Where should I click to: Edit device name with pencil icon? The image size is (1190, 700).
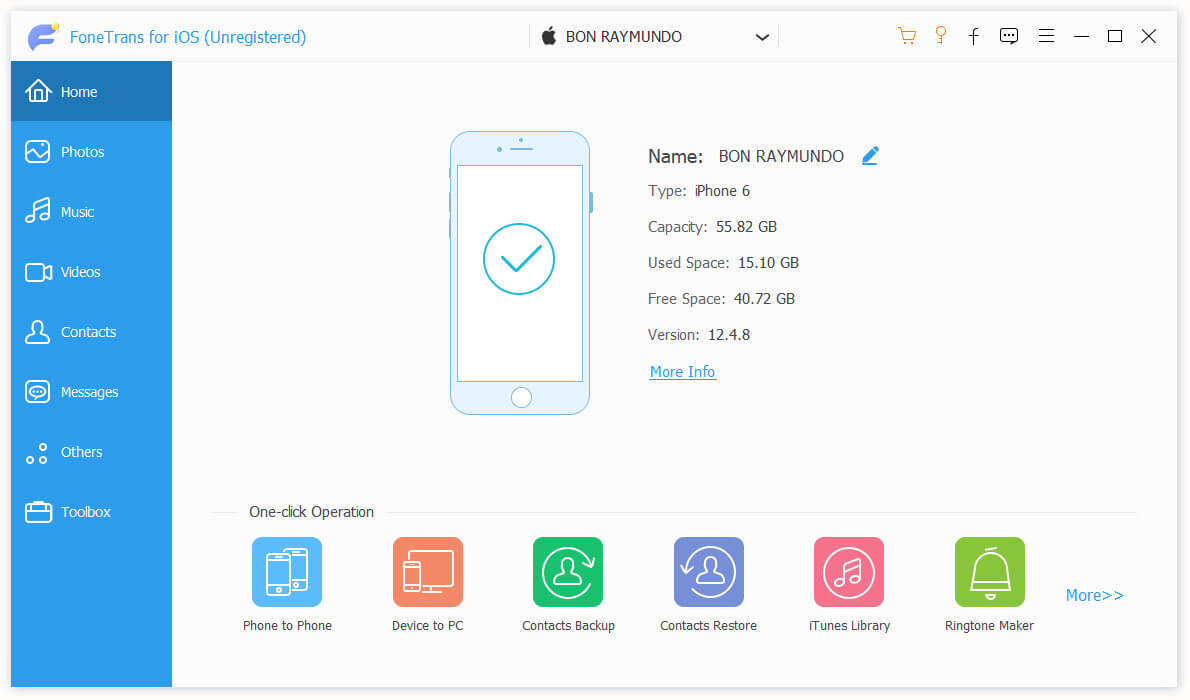[870, 156]
